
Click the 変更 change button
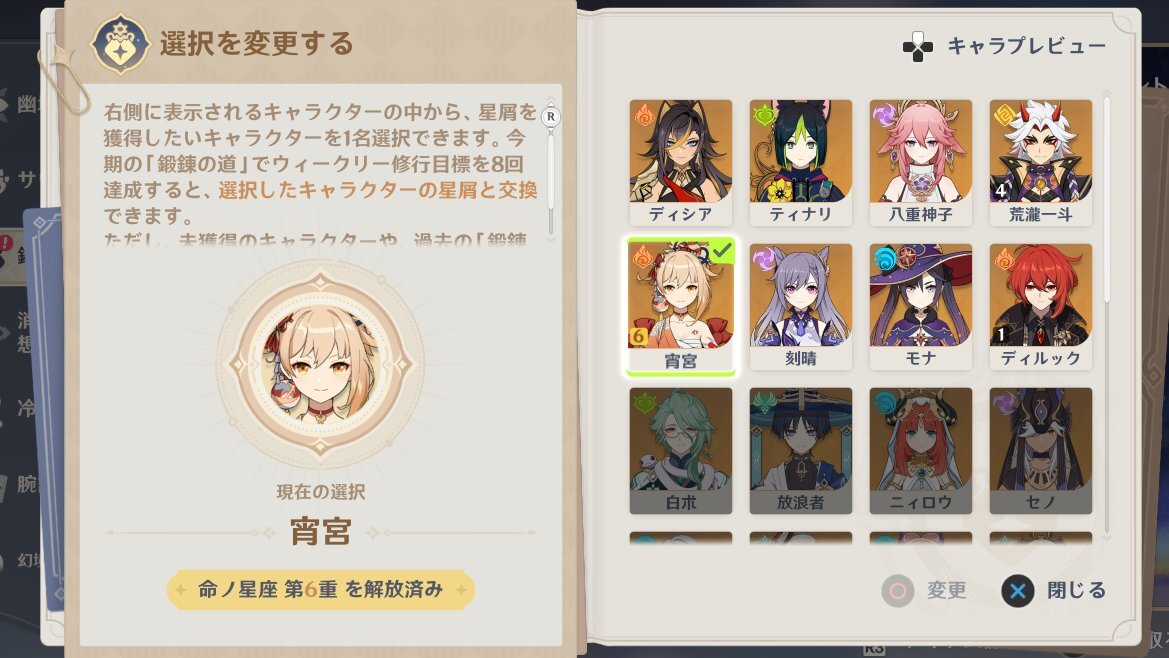[924, 591]
